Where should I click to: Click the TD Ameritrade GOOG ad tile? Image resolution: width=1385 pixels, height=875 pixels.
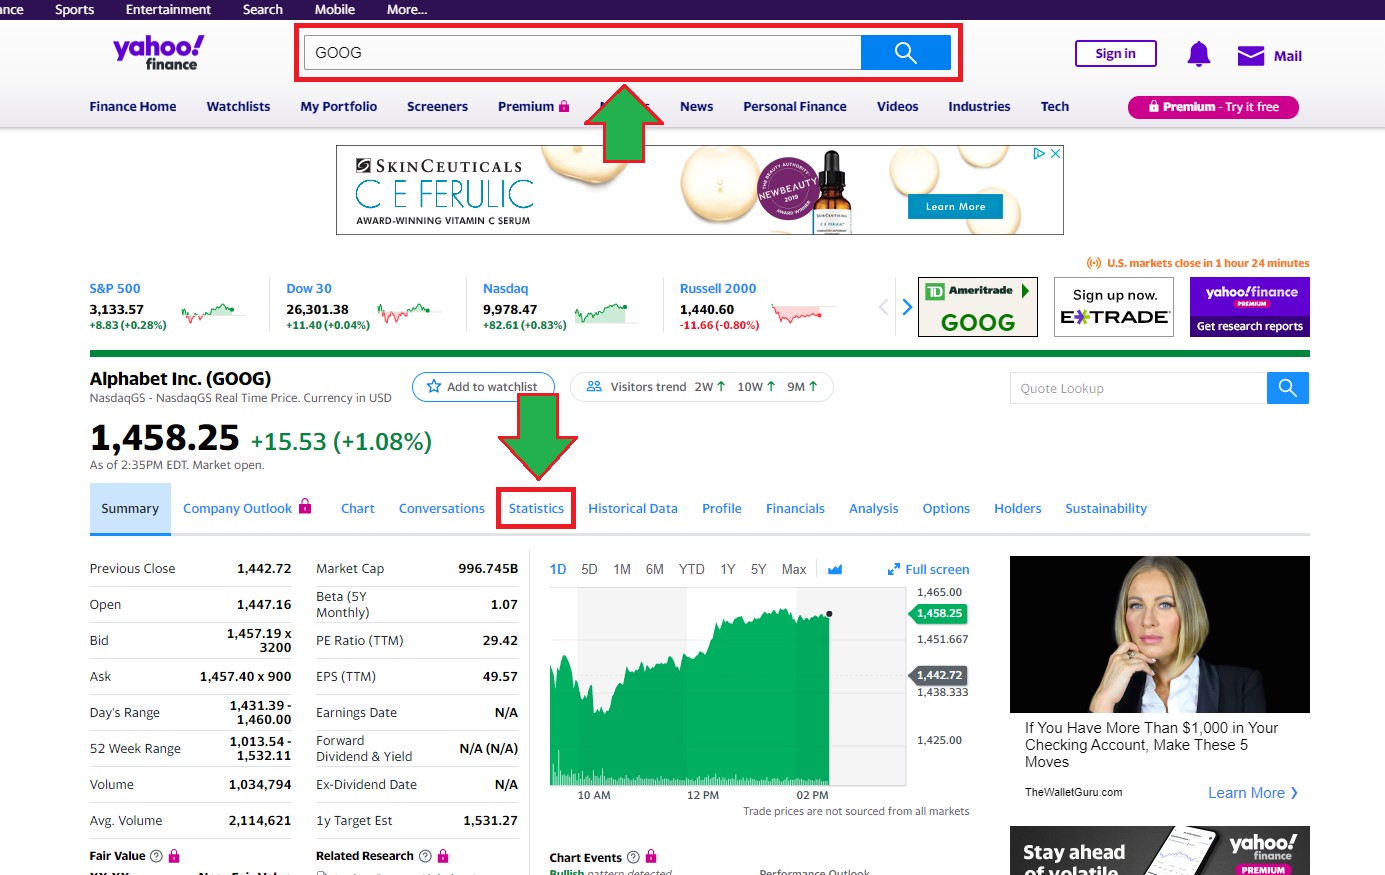click(x=978, y=307)
